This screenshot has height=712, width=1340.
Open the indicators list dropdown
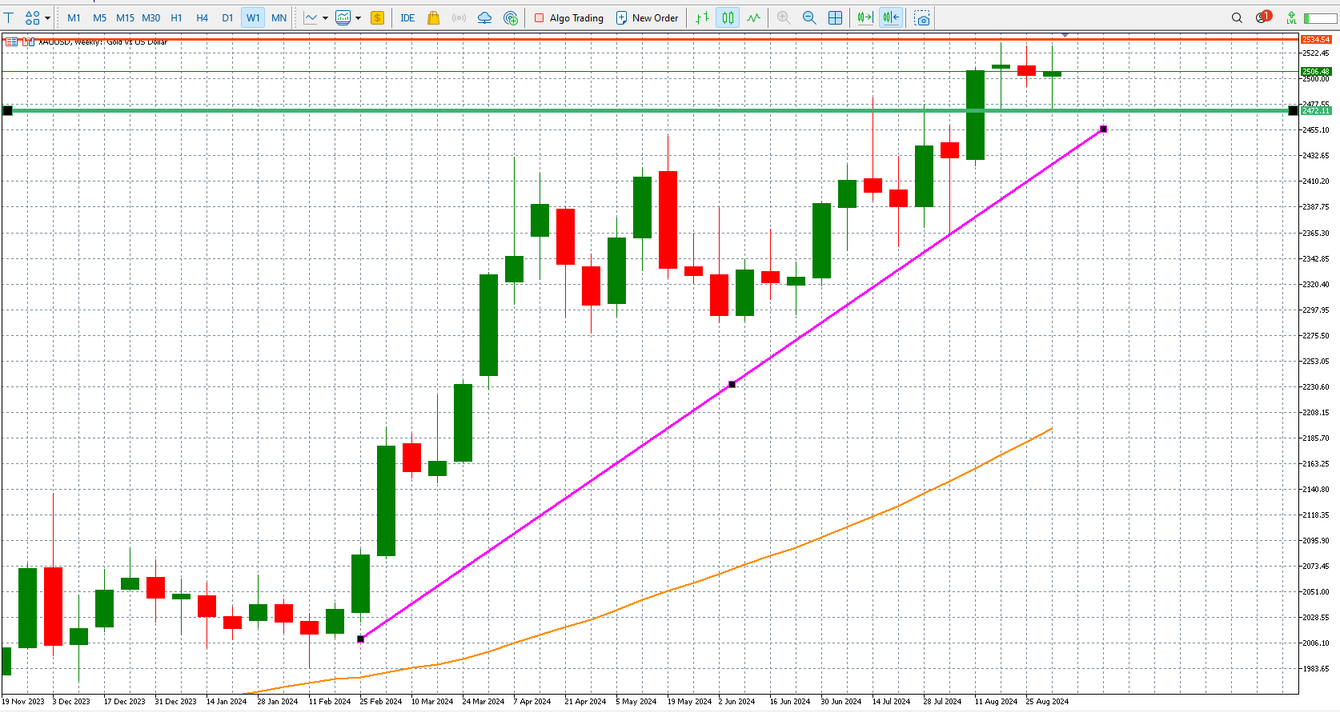pos(358,18)
